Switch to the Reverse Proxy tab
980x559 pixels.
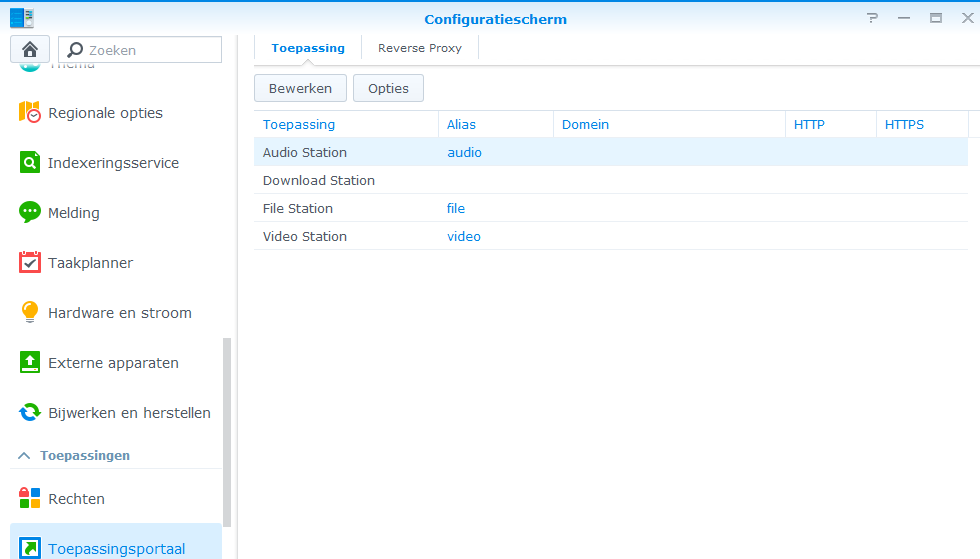(x=419, y=48)
